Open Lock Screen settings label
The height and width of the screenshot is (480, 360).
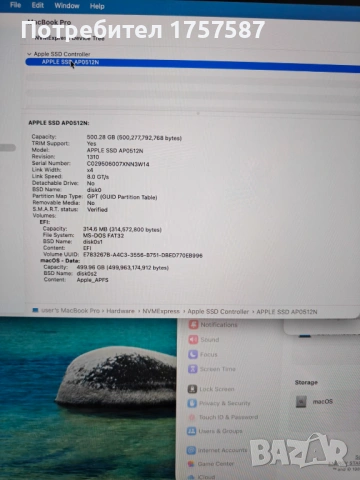coord(217,389)
